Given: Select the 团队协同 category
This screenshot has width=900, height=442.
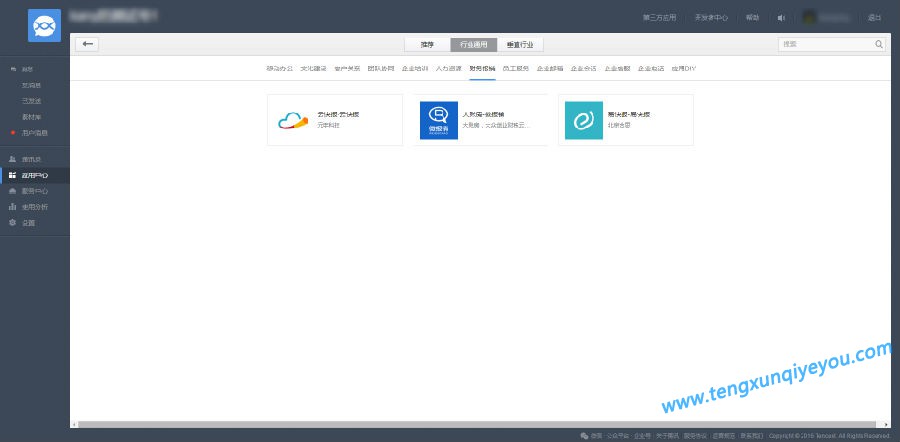Looking at the screenshot, I should point(381,68).
